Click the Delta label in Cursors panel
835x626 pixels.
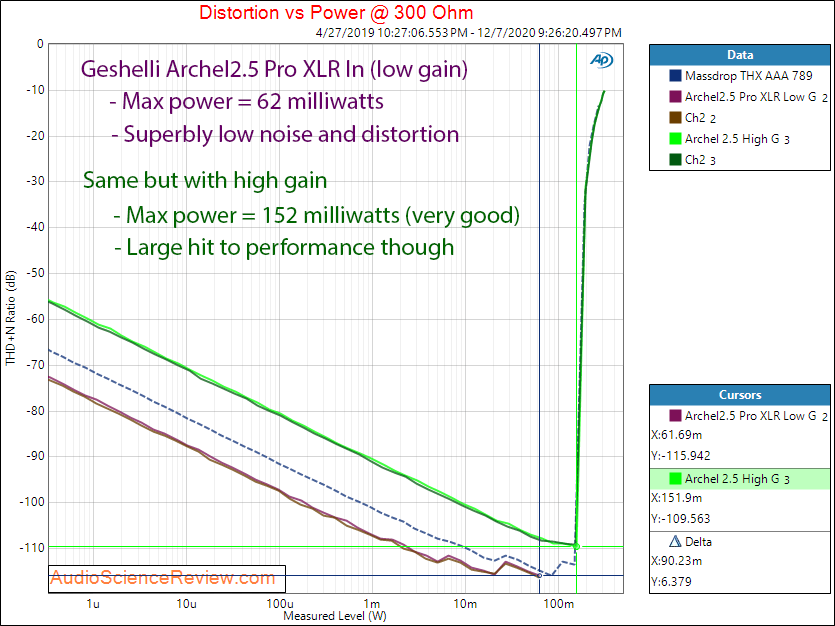(x=698, y=542)
